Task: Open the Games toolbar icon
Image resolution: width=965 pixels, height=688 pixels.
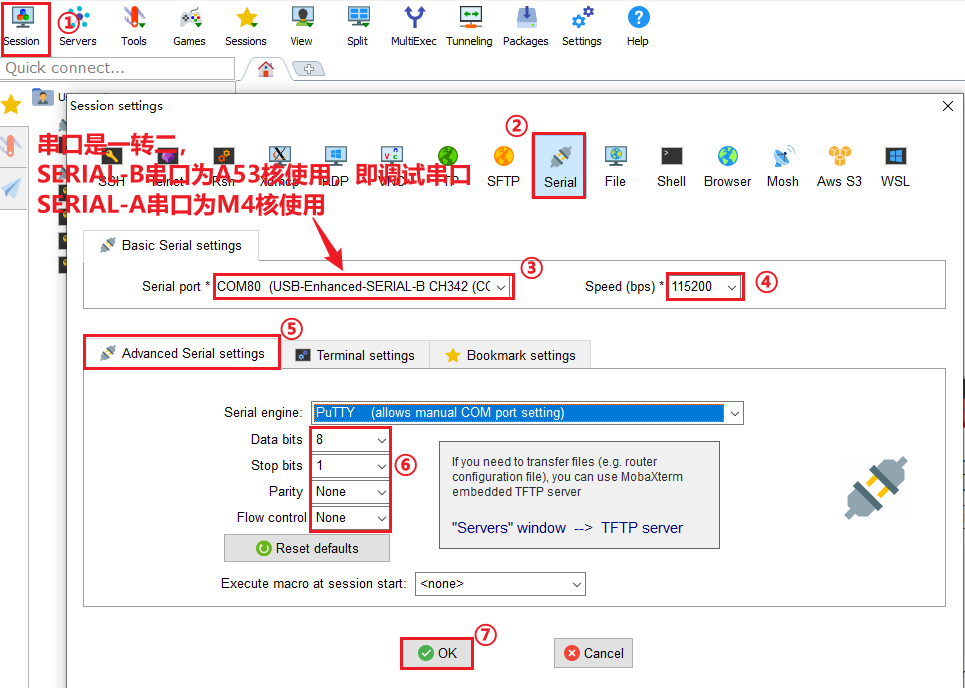Action: pyautogui.click(x=189, y=26)
